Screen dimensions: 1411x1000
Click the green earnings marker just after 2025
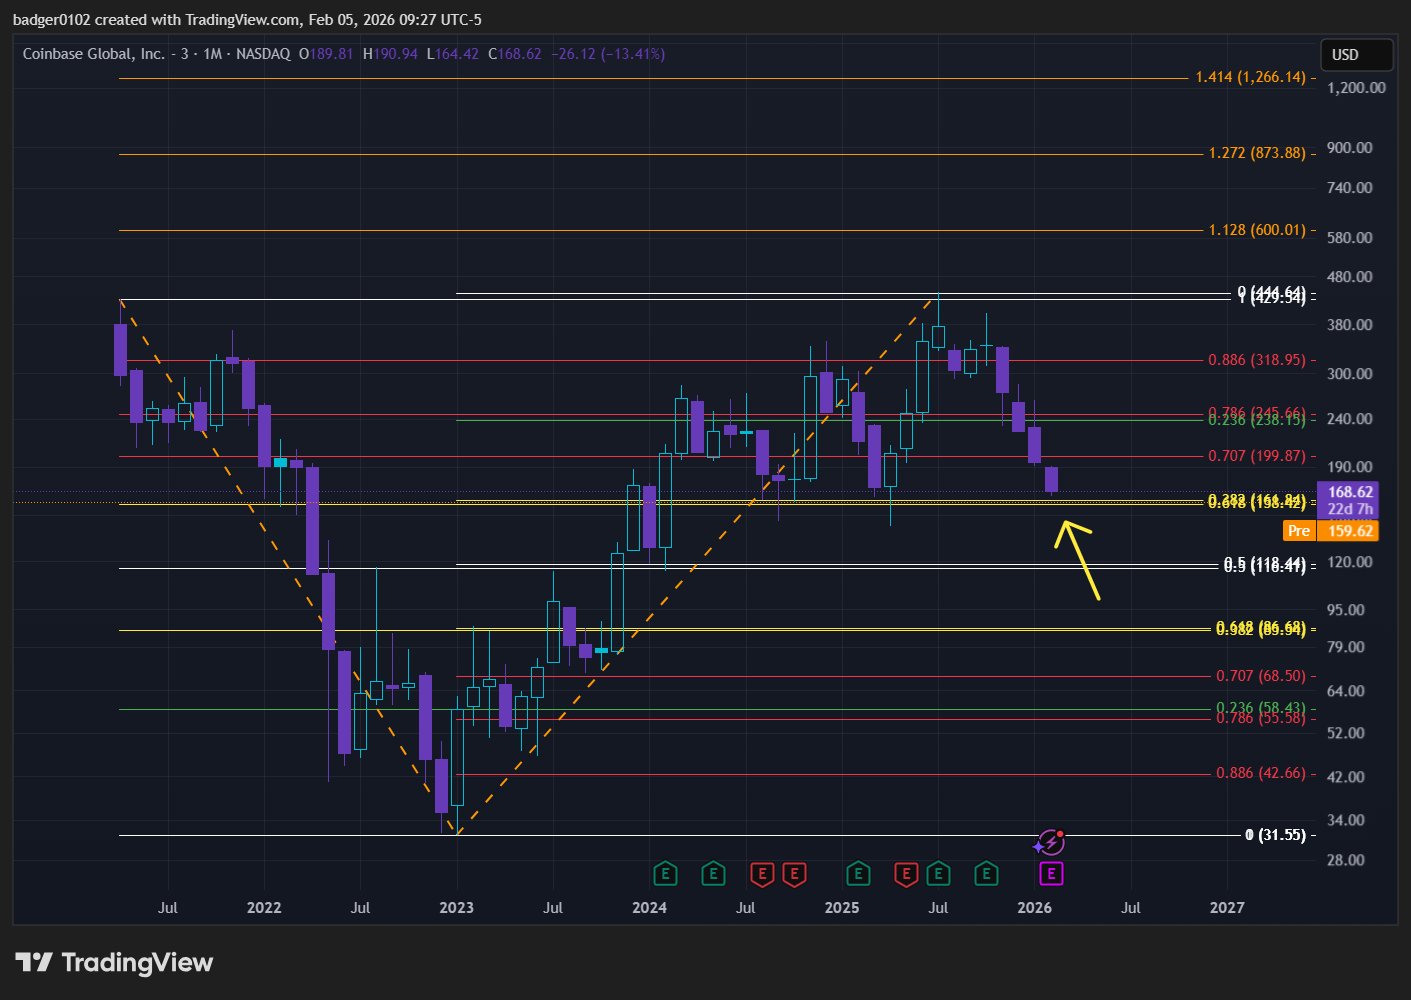coord(858,874)
